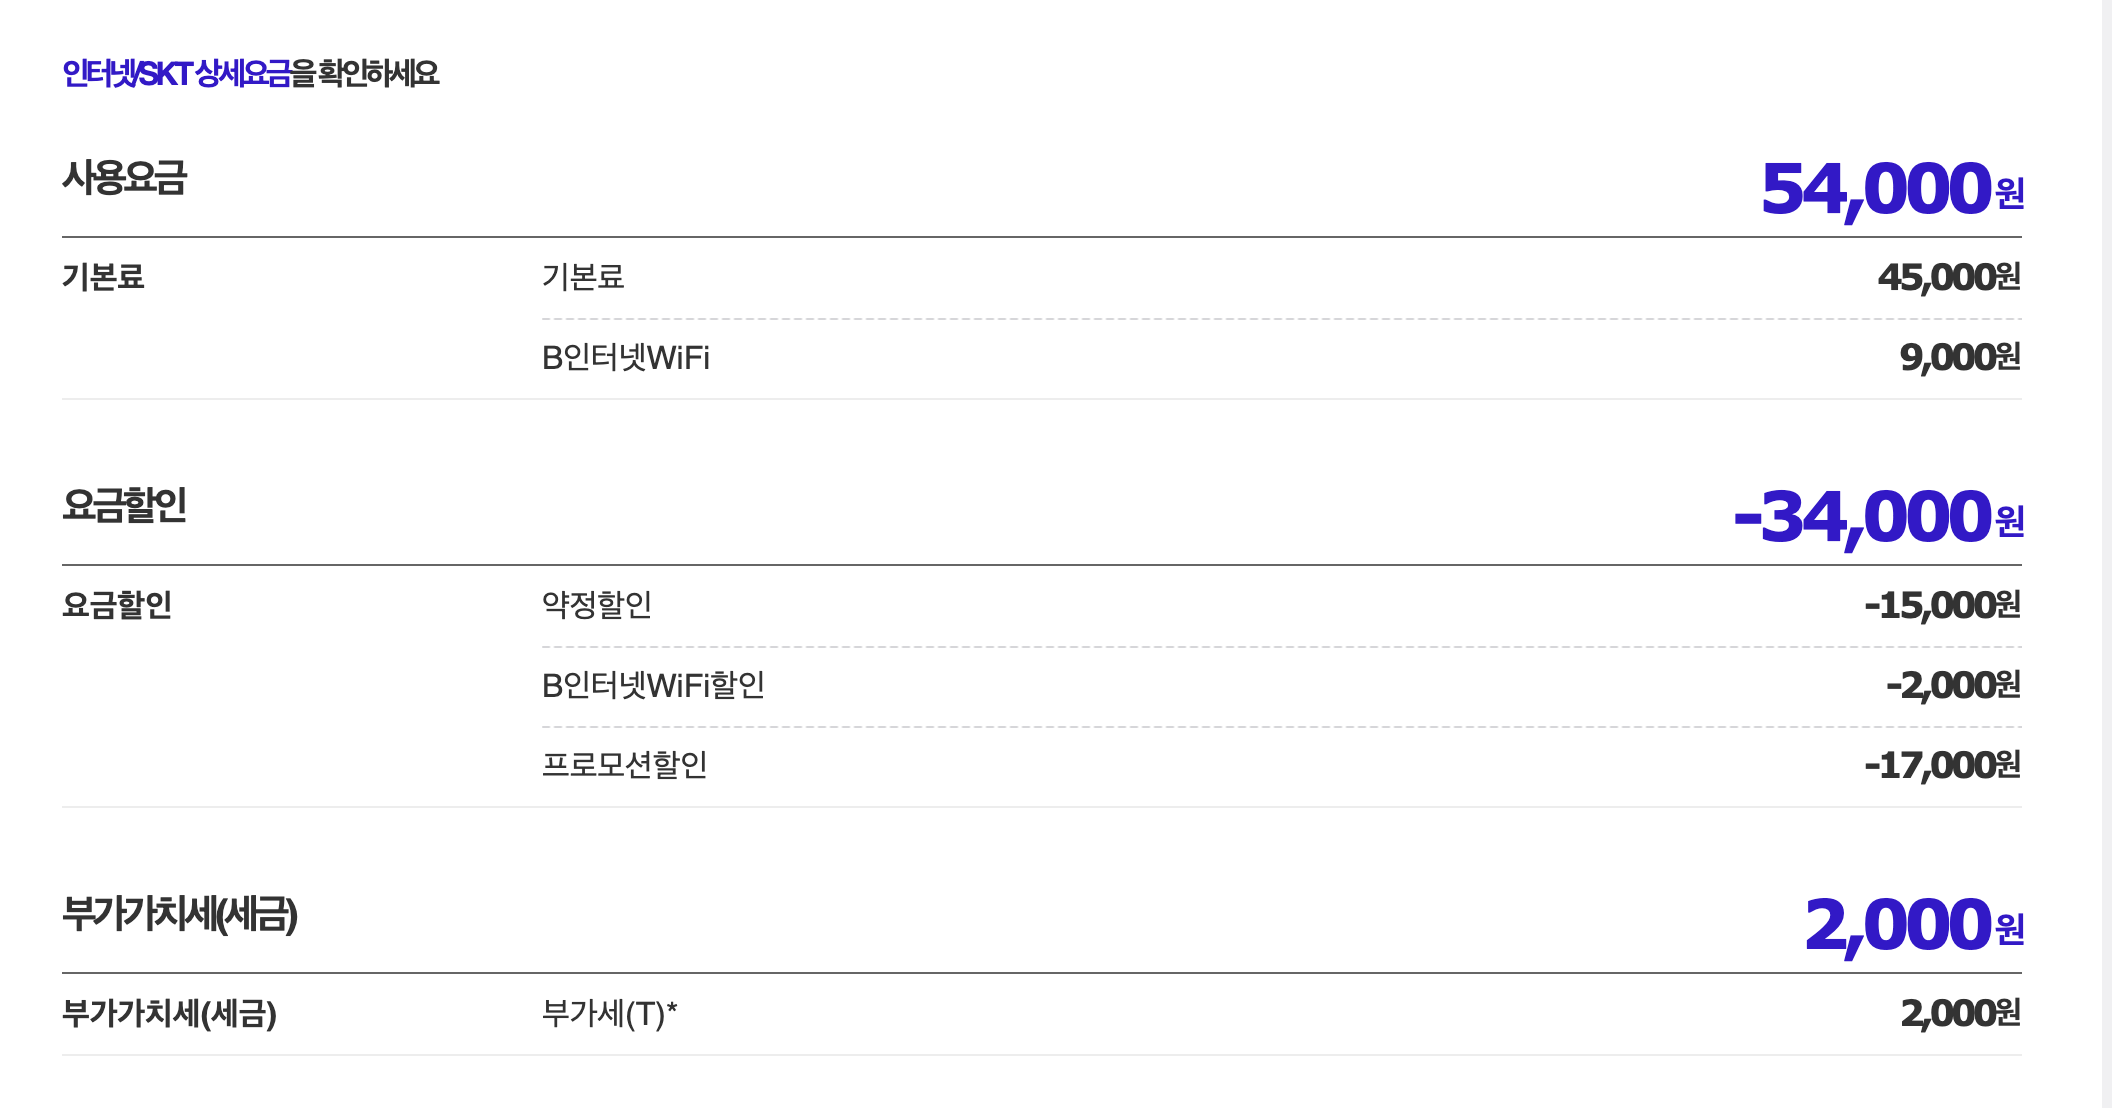Click the vertical scrollbar track at right edge

click(2106, 554)
